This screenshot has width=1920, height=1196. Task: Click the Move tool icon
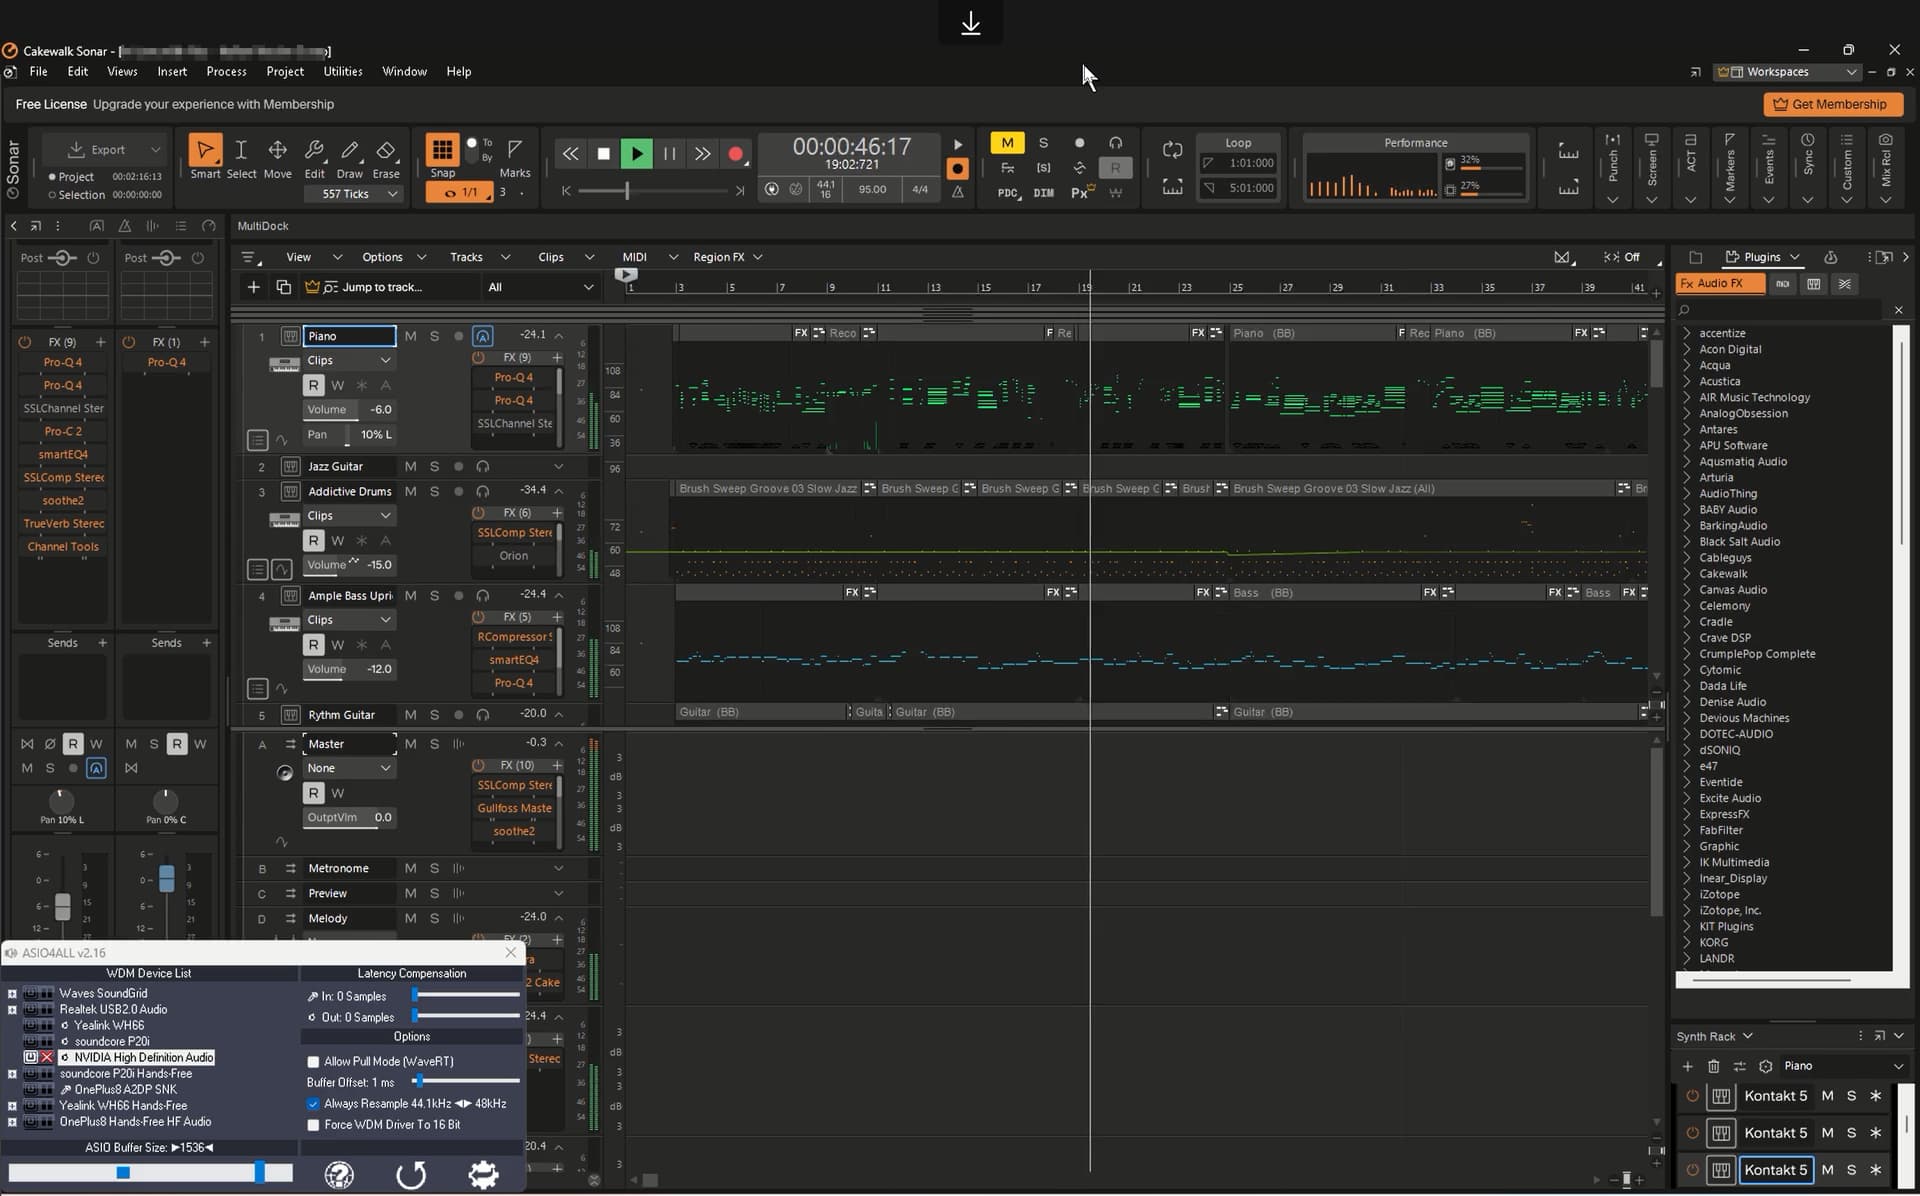[x=277, y=151]
